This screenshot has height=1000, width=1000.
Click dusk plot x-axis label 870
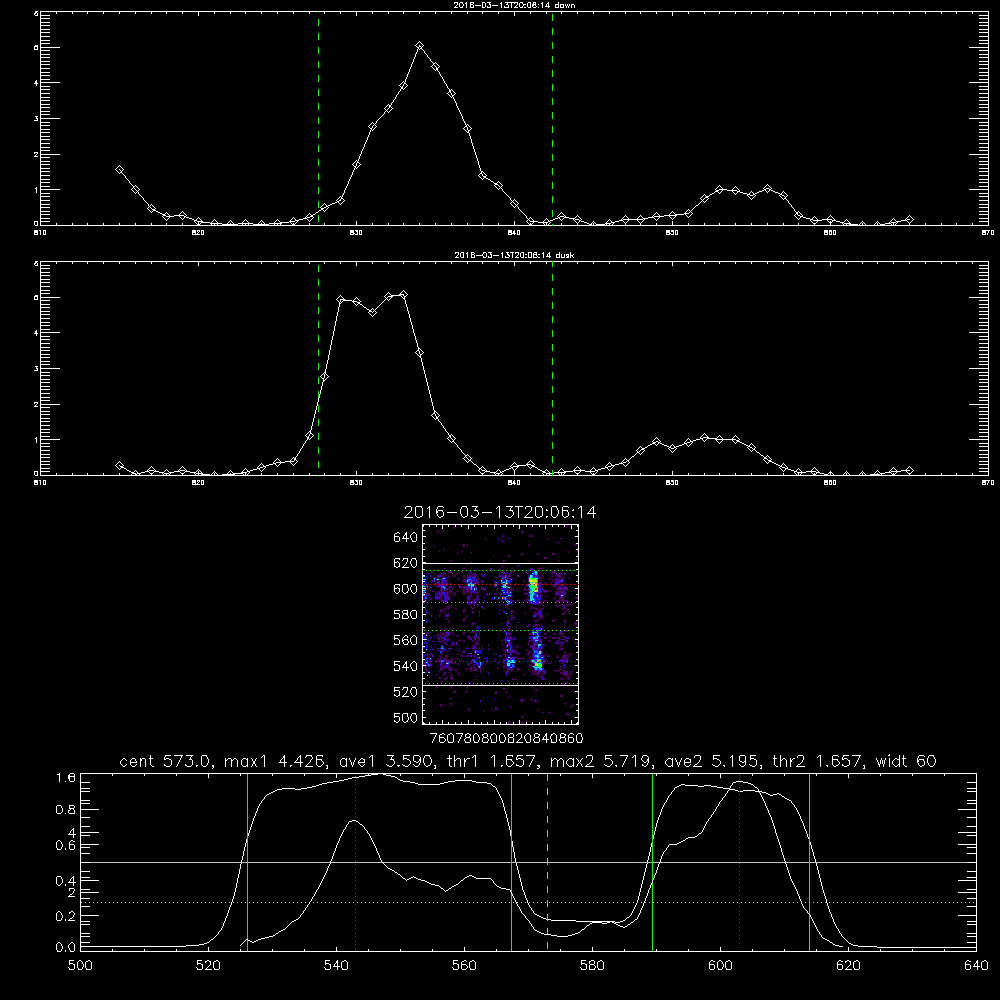[988, 483]
